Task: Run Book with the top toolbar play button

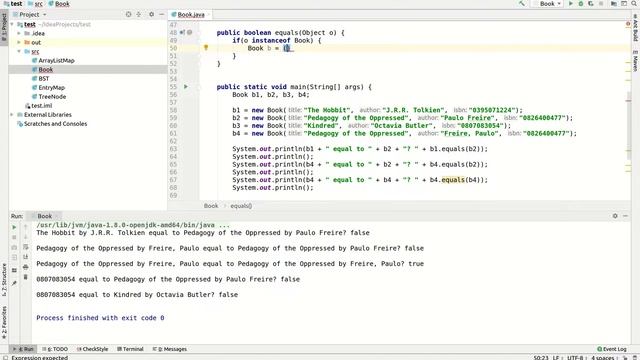Action: pyautogui.click(x=571, y=4)
